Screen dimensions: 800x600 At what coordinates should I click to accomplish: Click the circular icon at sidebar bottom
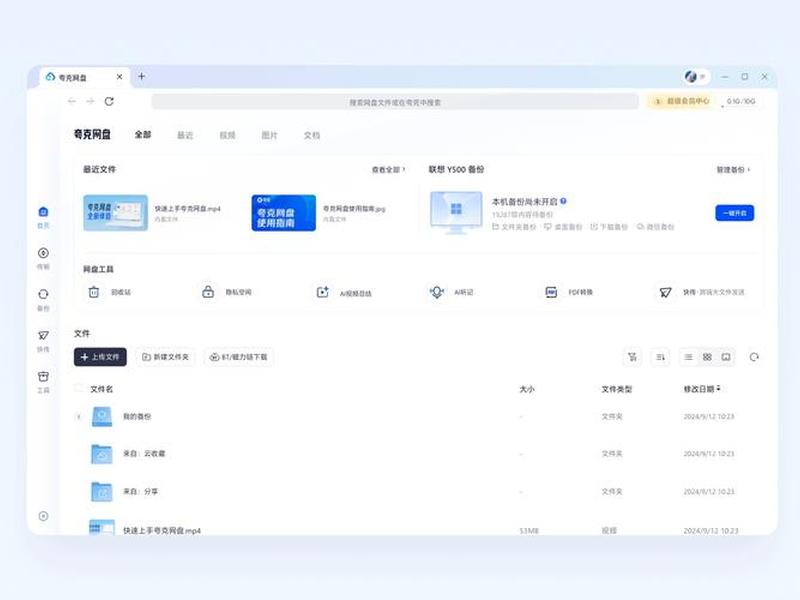pyautogui.click(x=43, y=516)
